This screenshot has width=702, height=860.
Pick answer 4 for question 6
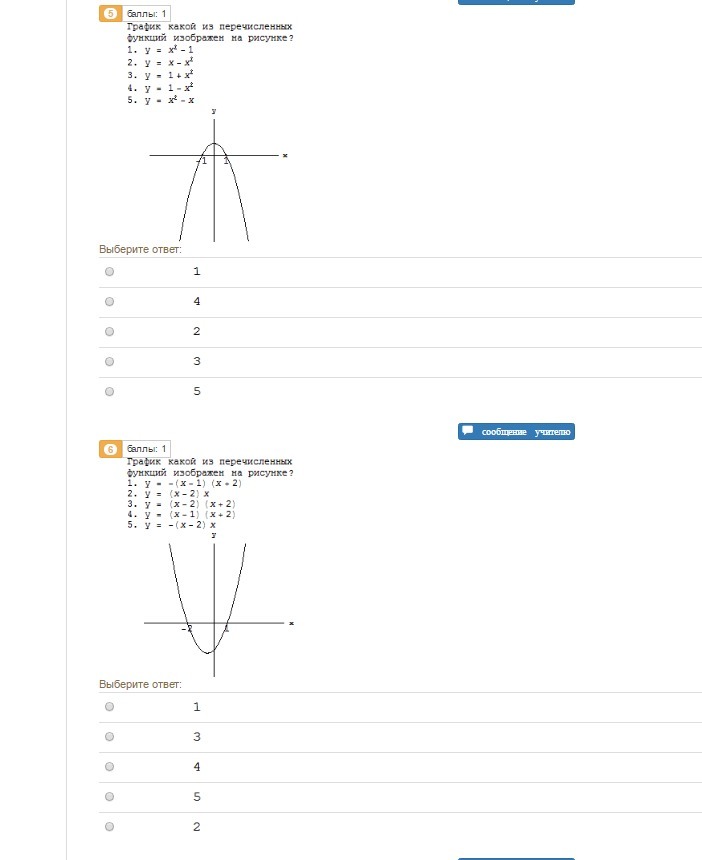110,766
